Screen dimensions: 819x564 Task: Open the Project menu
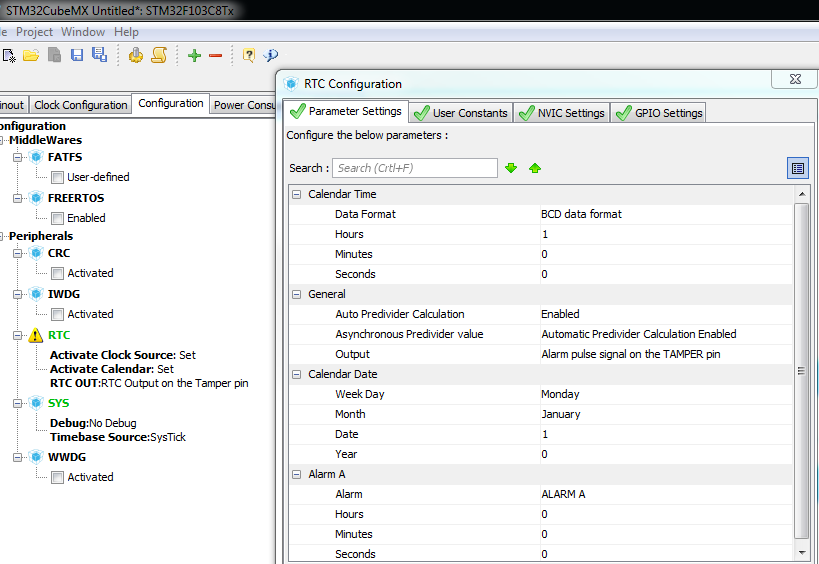(x=34, y=32)
